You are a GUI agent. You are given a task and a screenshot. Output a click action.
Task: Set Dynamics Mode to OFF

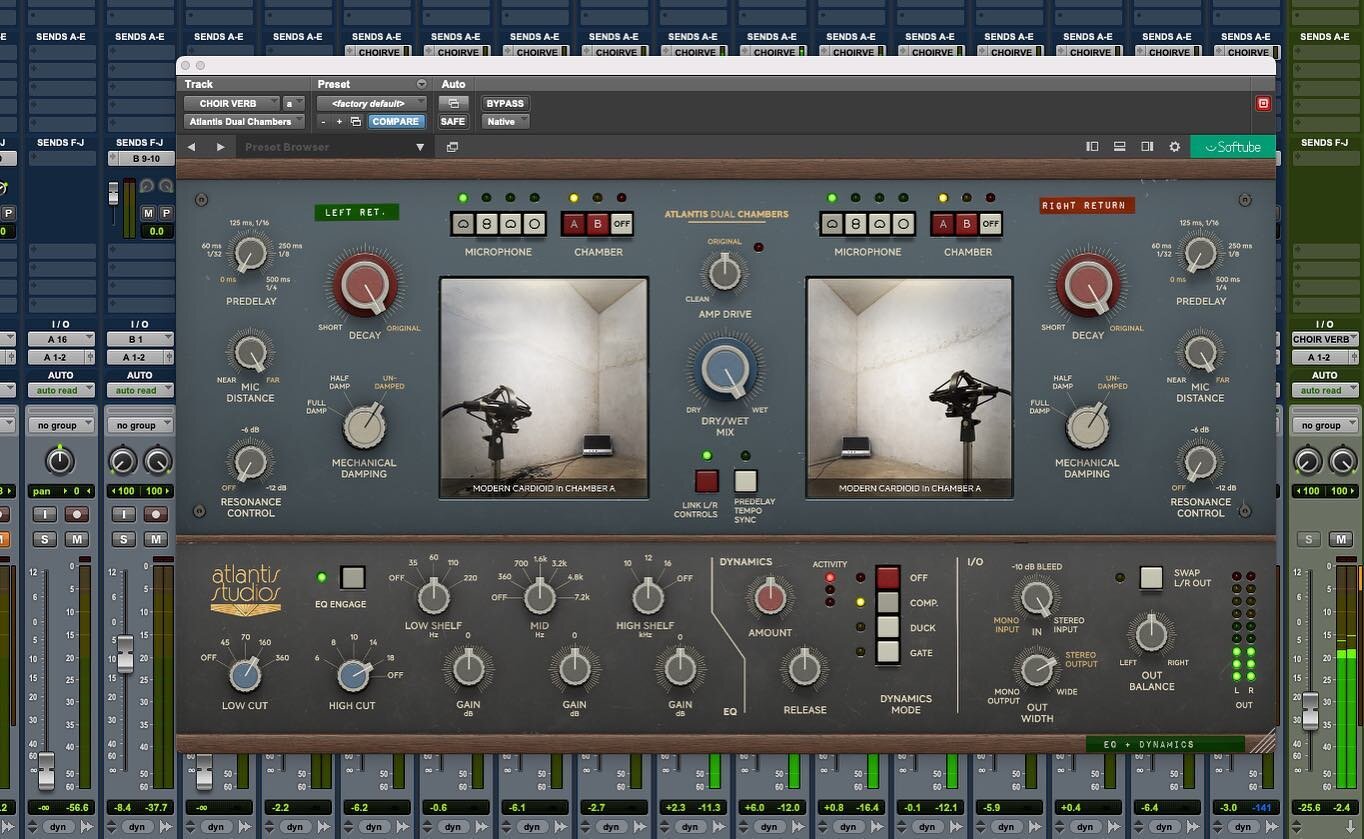click(x=888, y=578)
